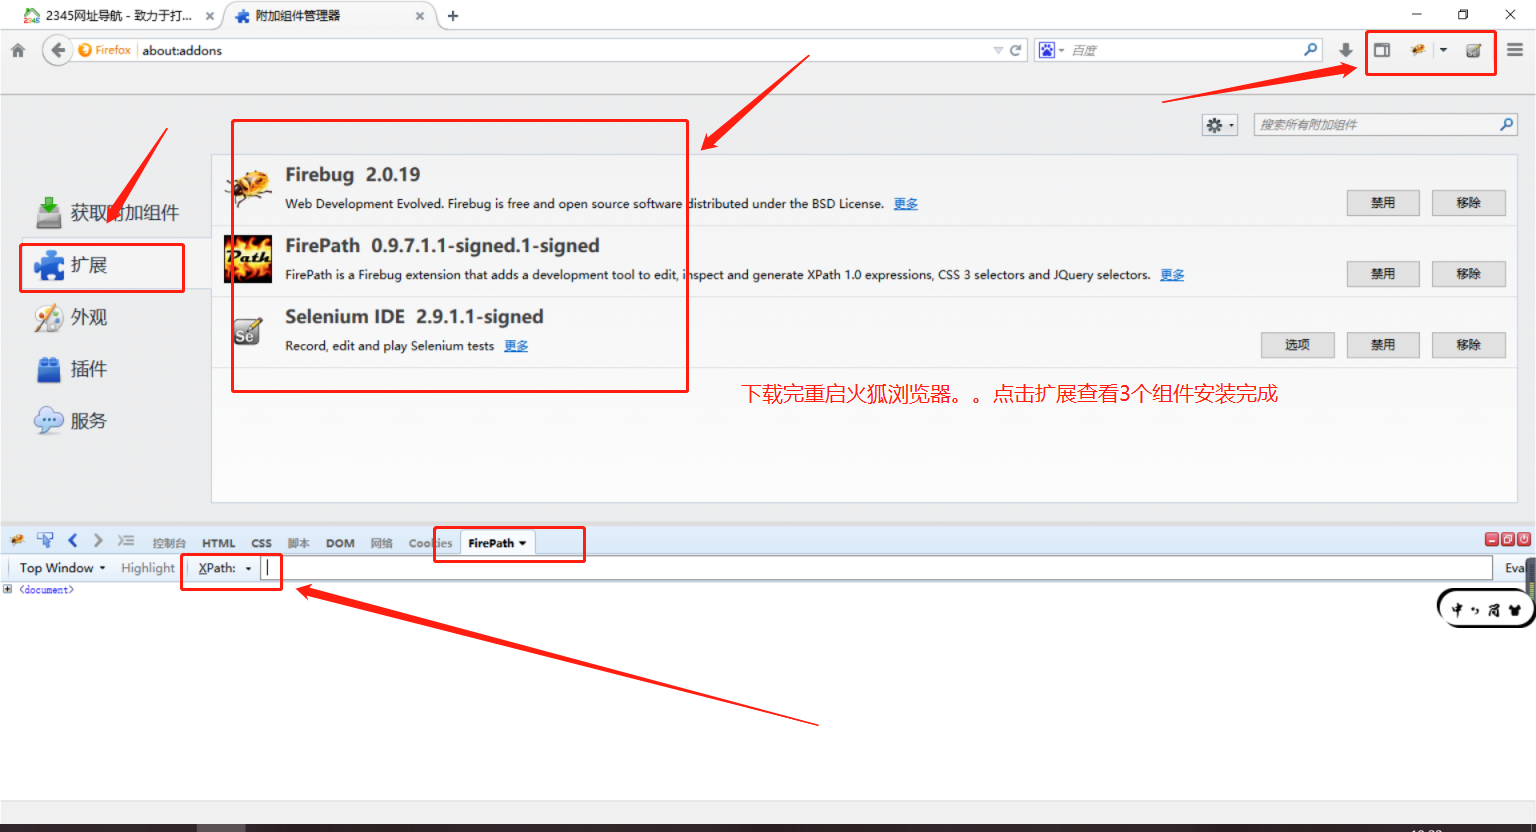
Task: Select the Plugins category
Action: point(72,369)
